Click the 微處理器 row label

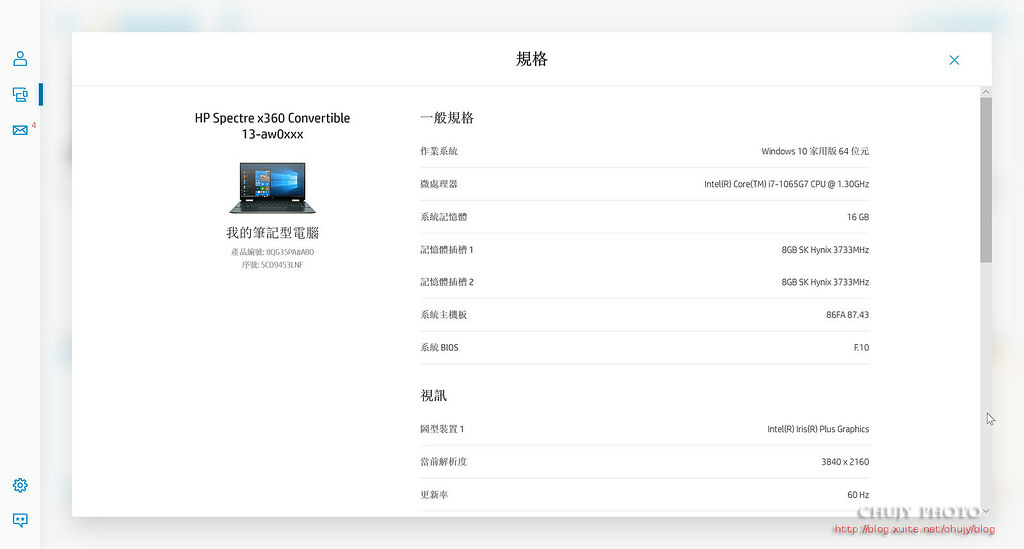439,184
